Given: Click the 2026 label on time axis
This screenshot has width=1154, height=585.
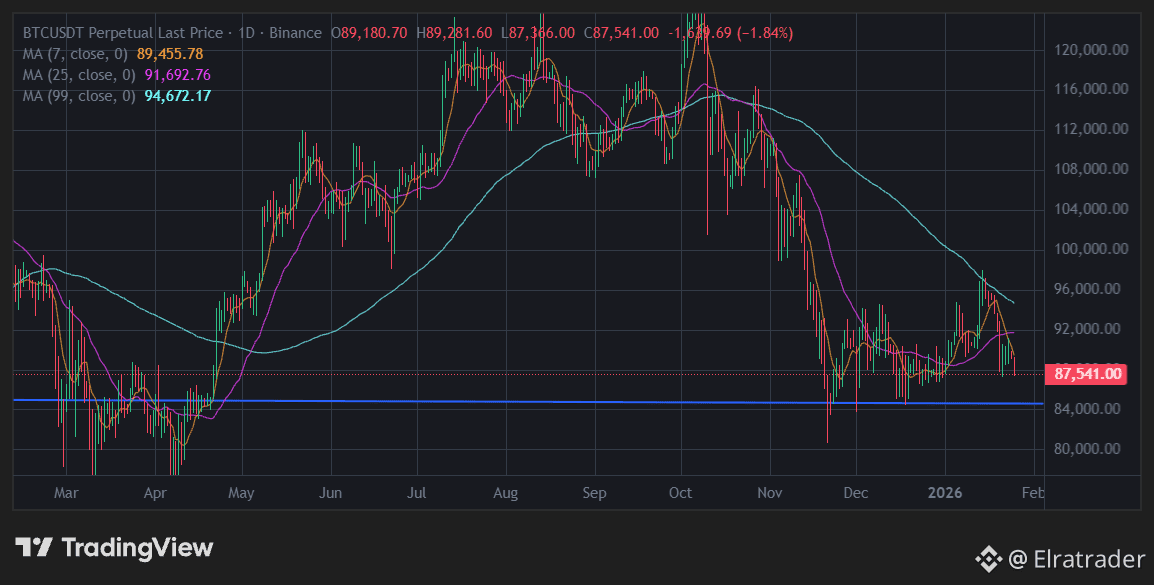Looking at the screenshot, I should pos(944,493).
